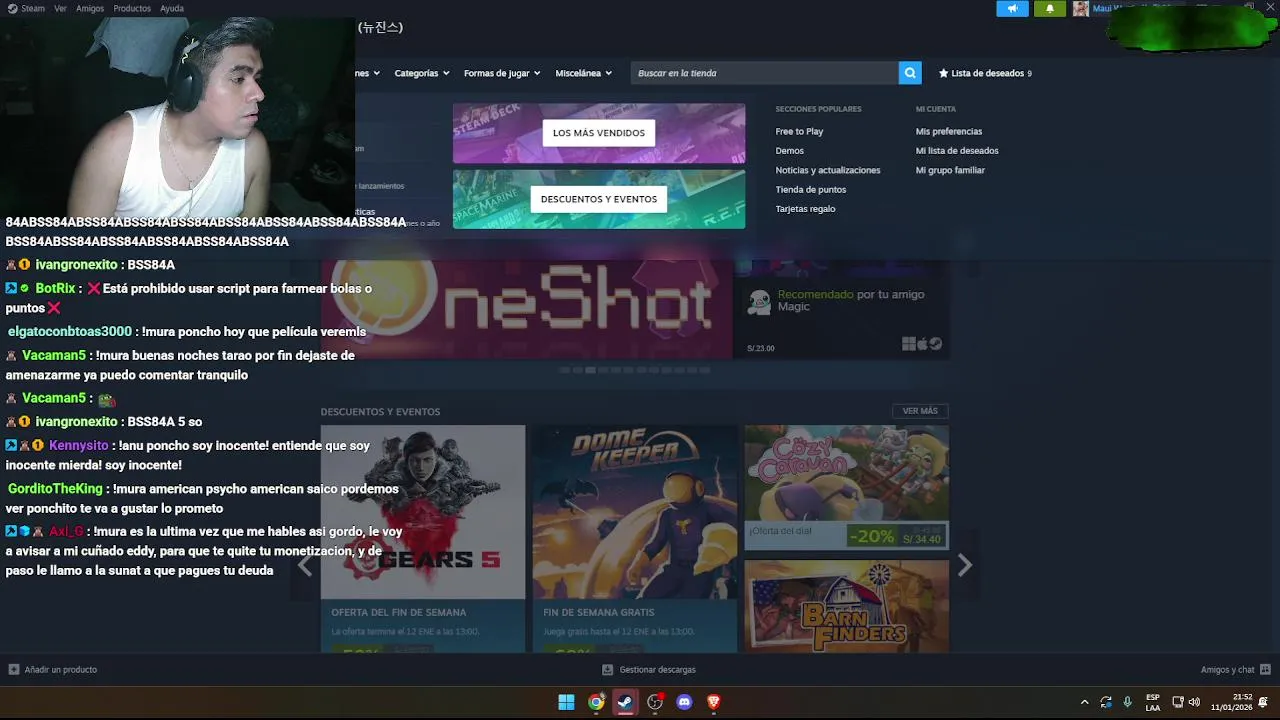Click the volume speaker tray icon
The width and height of the screenshot is (1280, 720).
pyautogui.click(x=1194, y=702)
